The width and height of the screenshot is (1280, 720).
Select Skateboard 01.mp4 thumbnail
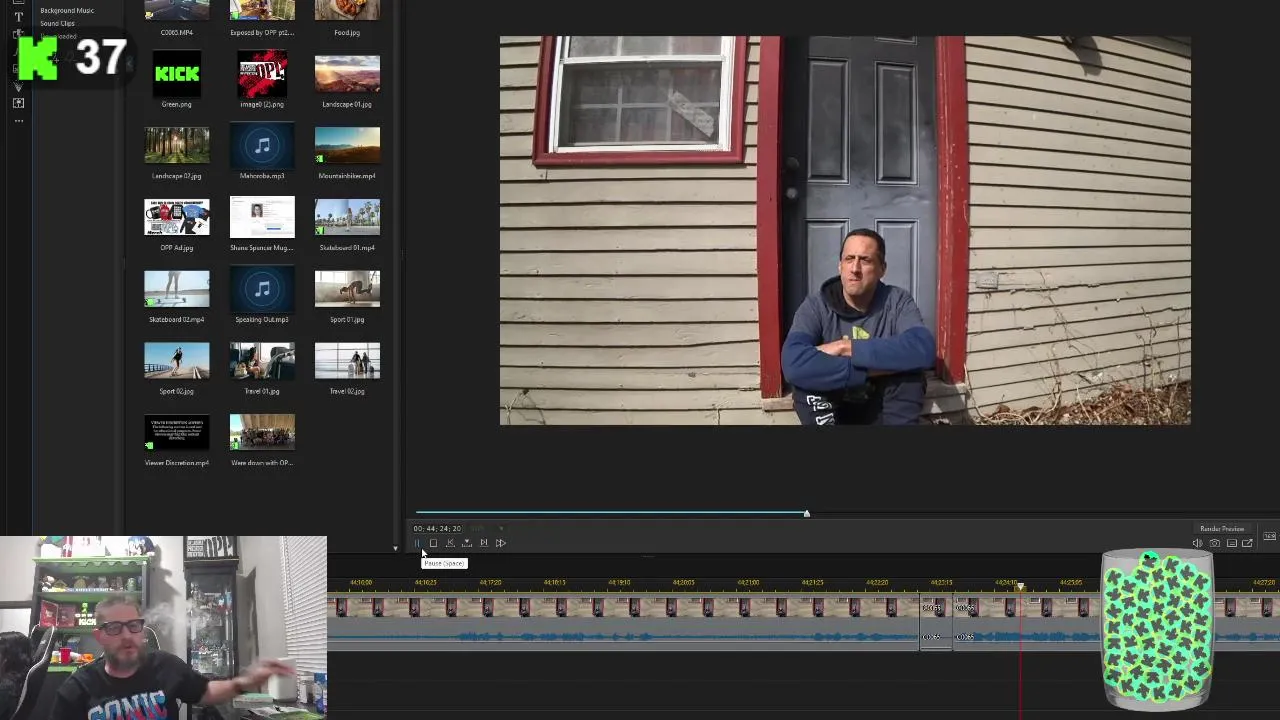click(x=347, y=217)
